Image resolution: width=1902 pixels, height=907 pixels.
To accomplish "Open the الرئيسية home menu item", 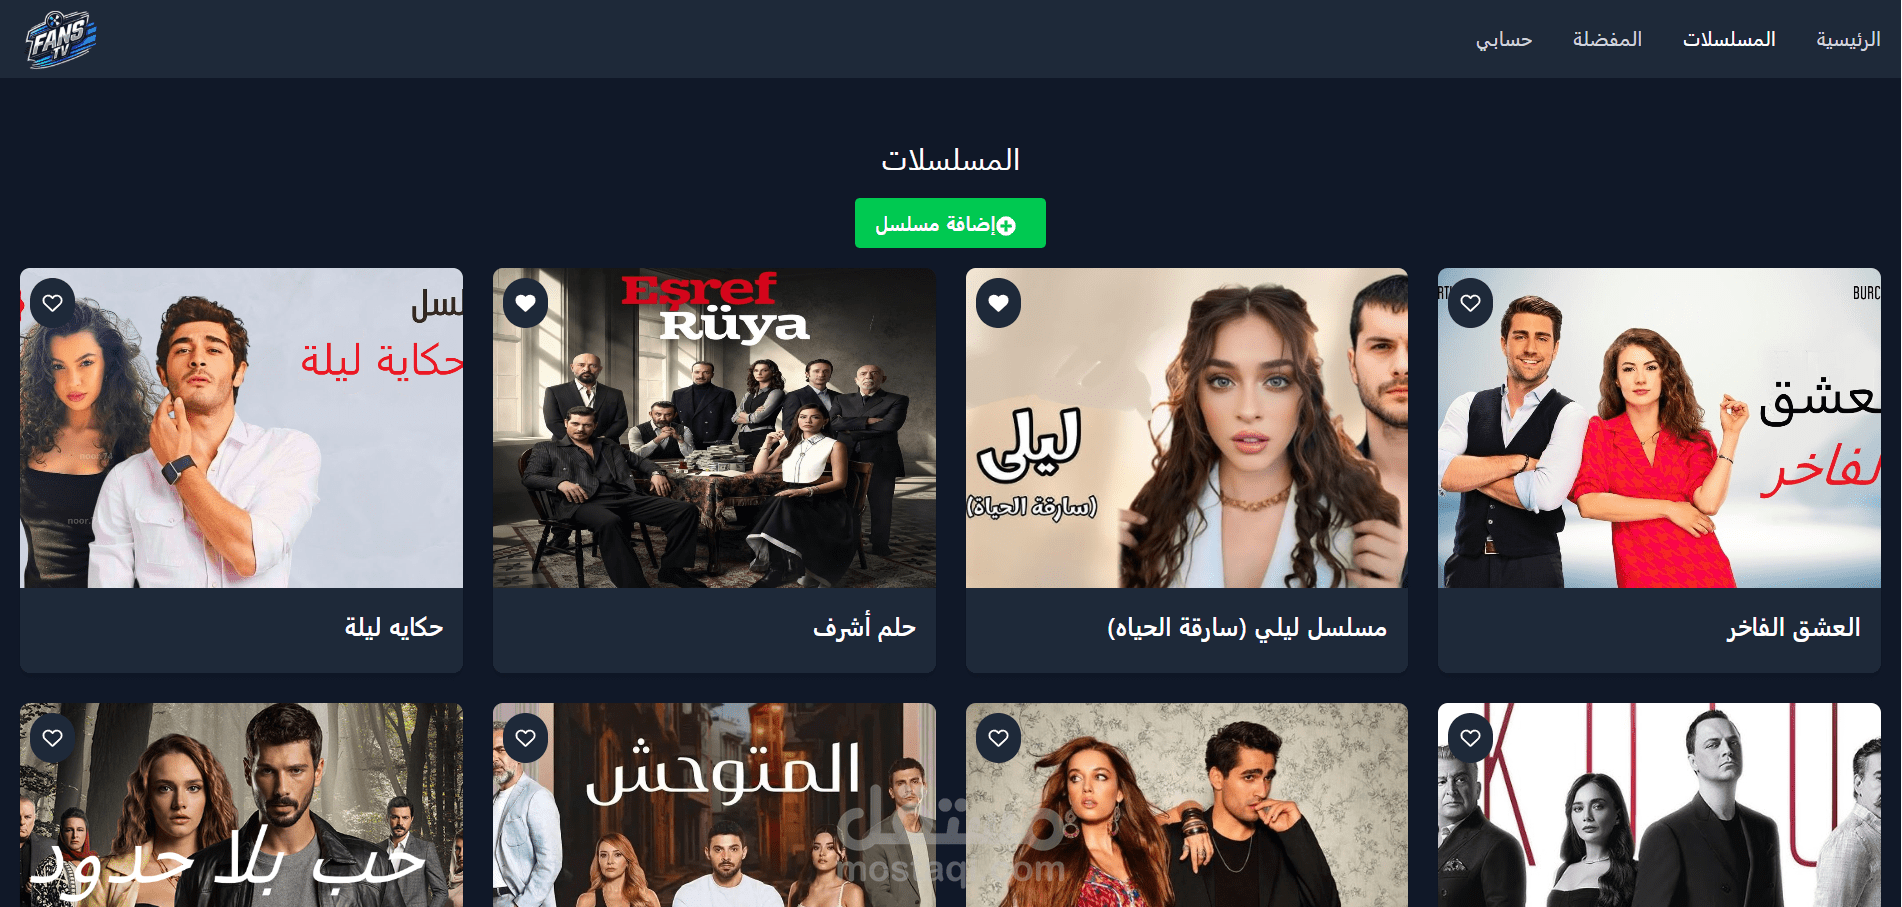I will 1848,39.
